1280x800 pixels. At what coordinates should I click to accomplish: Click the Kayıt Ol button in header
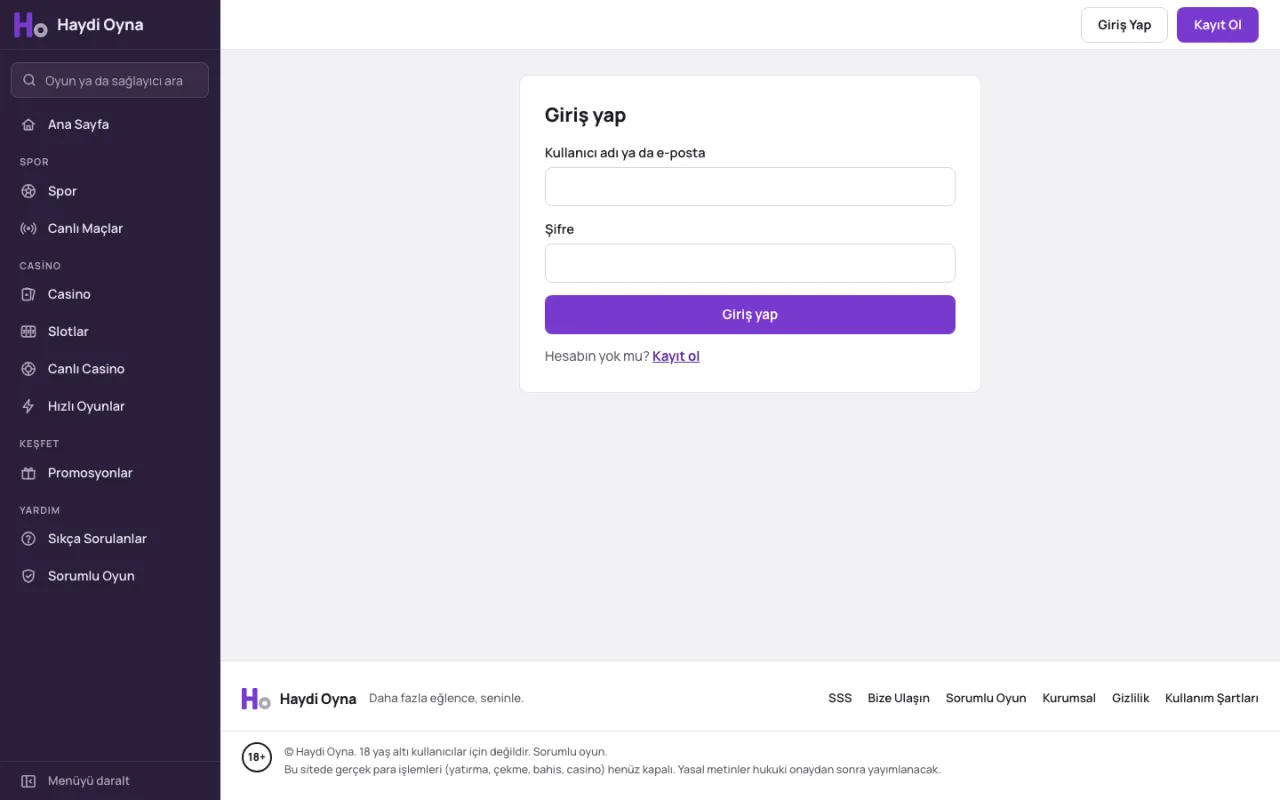pos(1217,25)
